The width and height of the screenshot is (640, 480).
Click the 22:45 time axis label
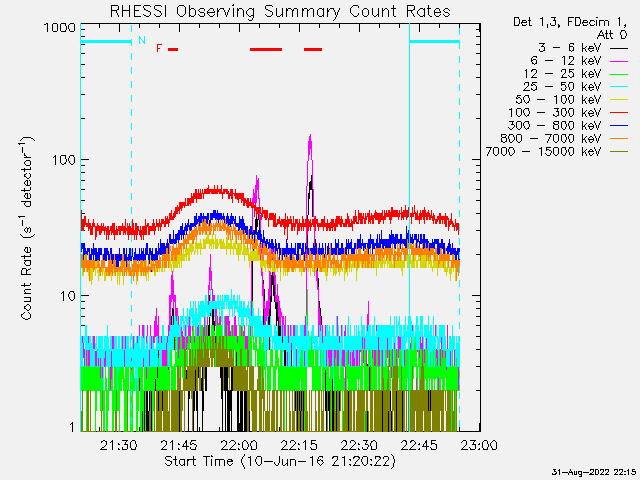pyautogui.click(x=419, y=445)
